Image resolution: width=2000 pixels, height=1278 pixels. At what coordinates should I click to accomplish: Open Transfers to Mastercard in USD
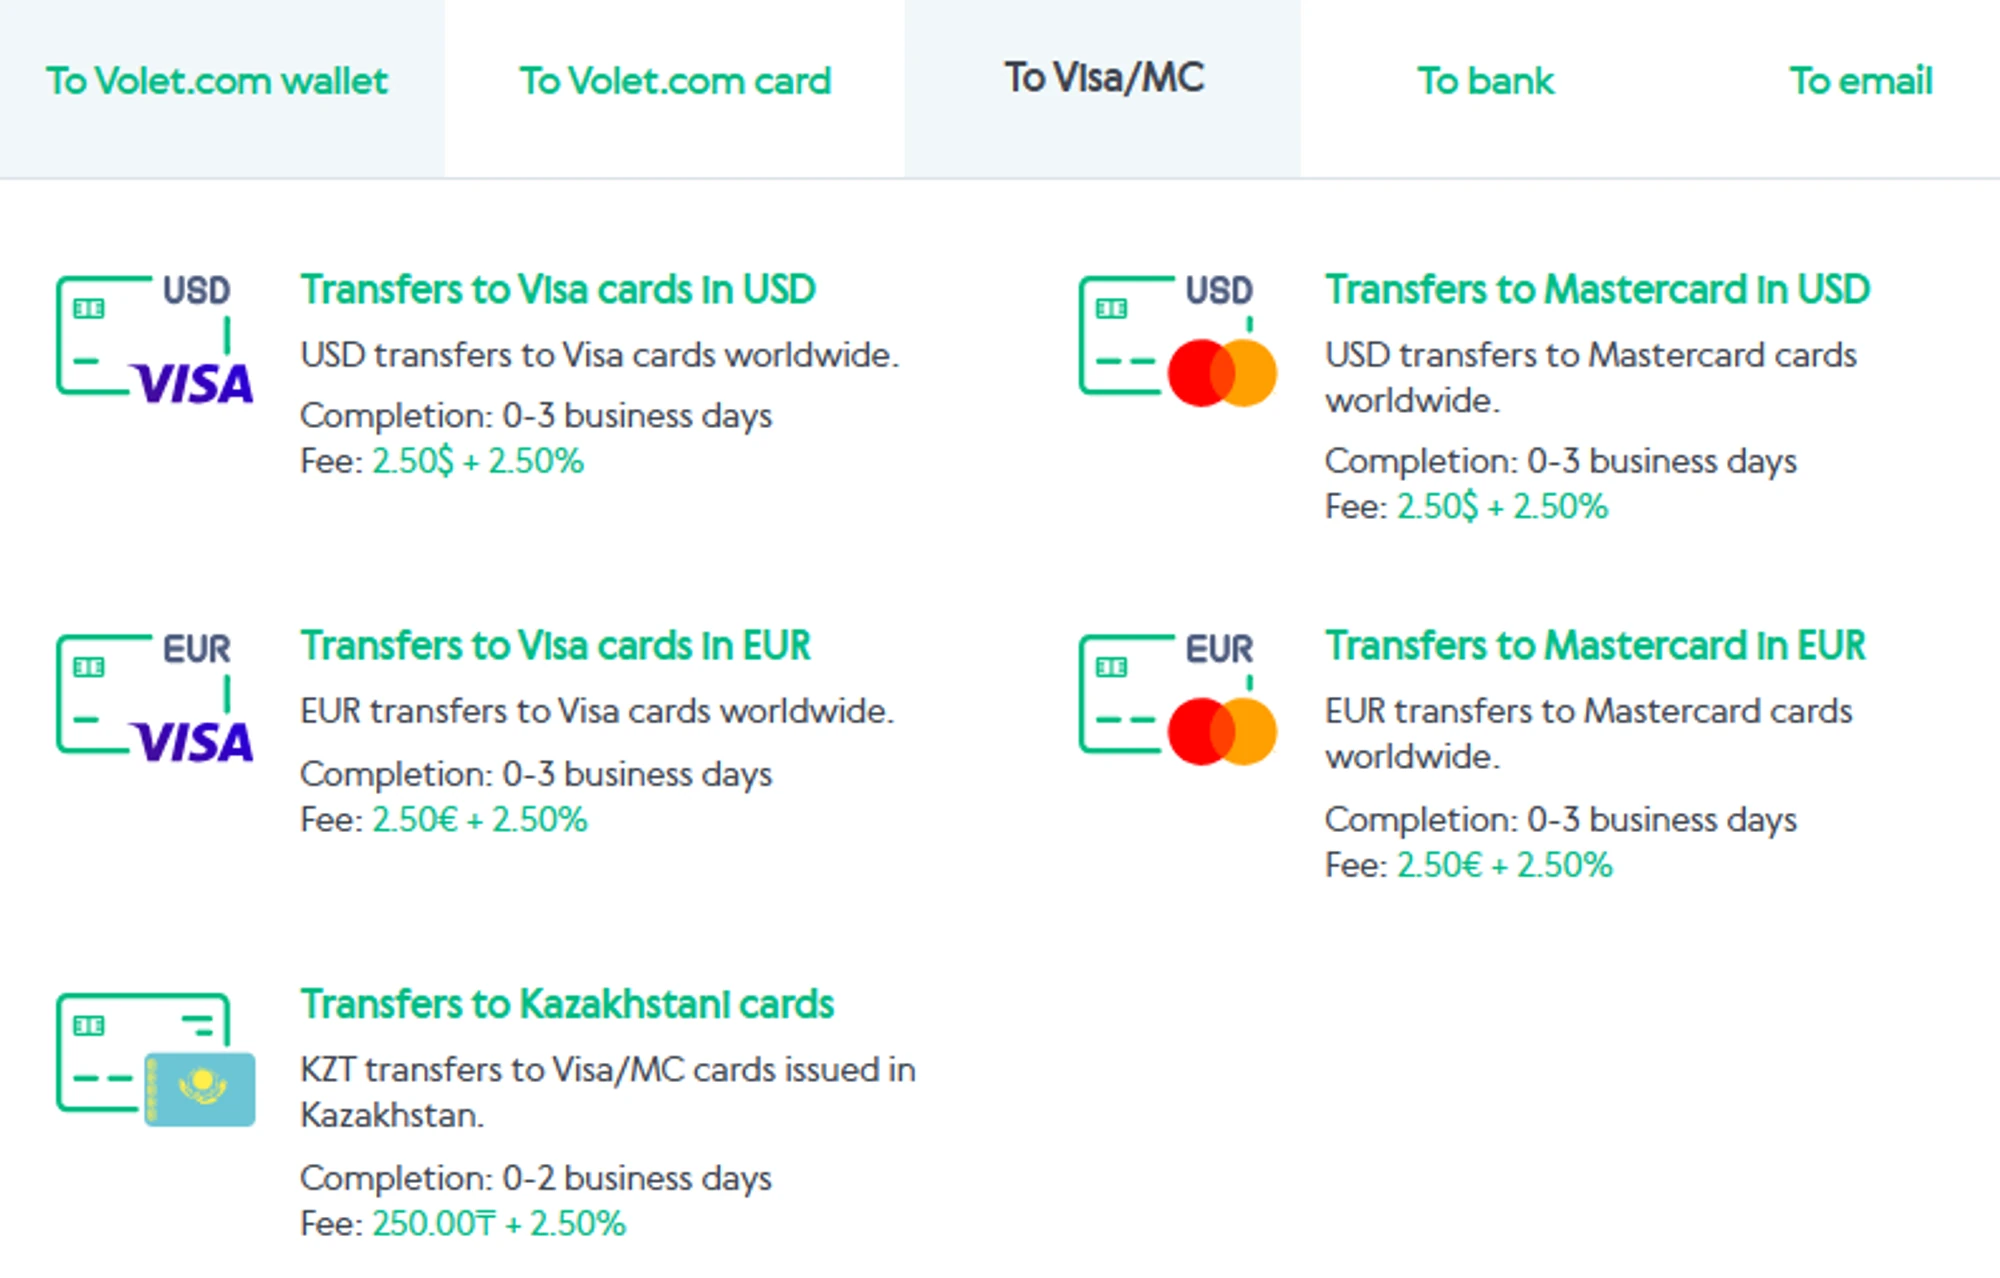click(x=1597, y=290)
